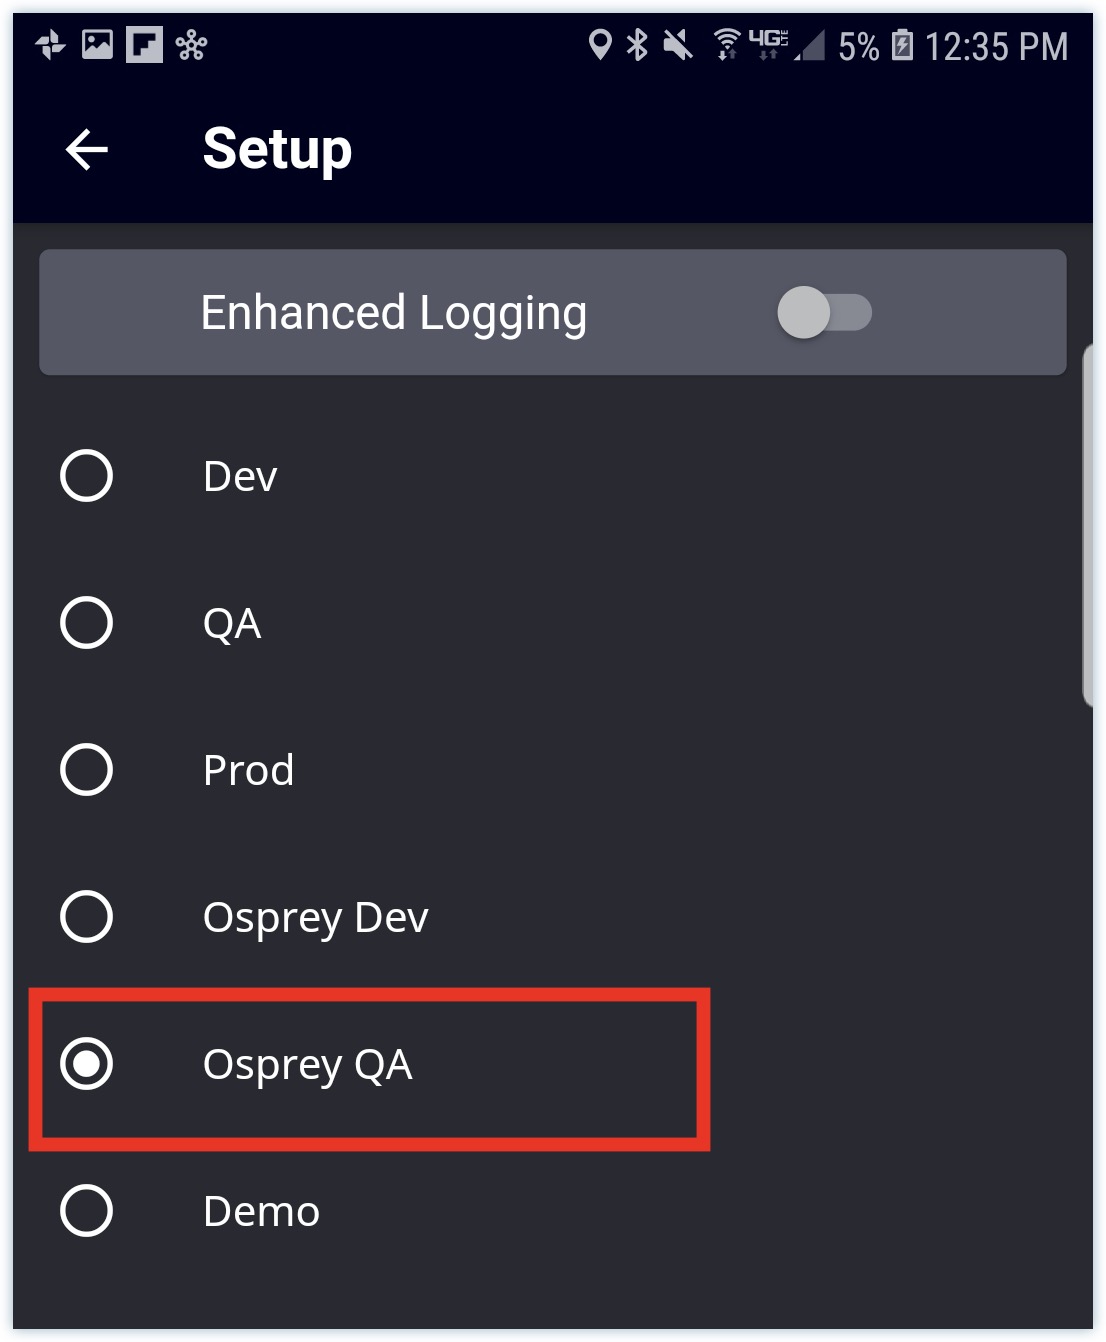Tap the Wi-Fi status bar icon

[727, 45]
